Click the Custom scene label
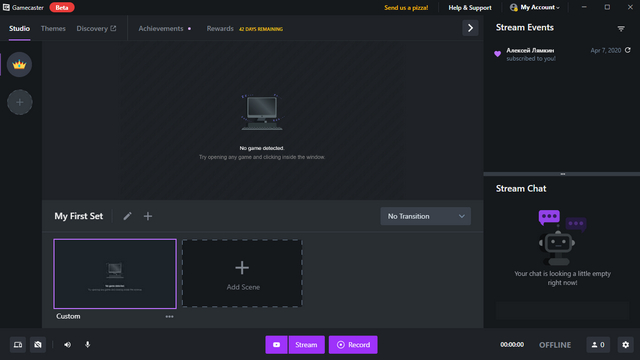Image resolution: width=640 pixels, height=360 pixels. click(x=68, y=316)
